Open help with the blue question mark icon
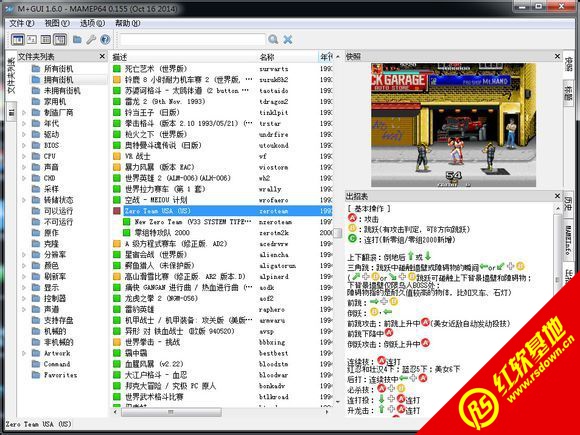 click(x=105, y=39)
